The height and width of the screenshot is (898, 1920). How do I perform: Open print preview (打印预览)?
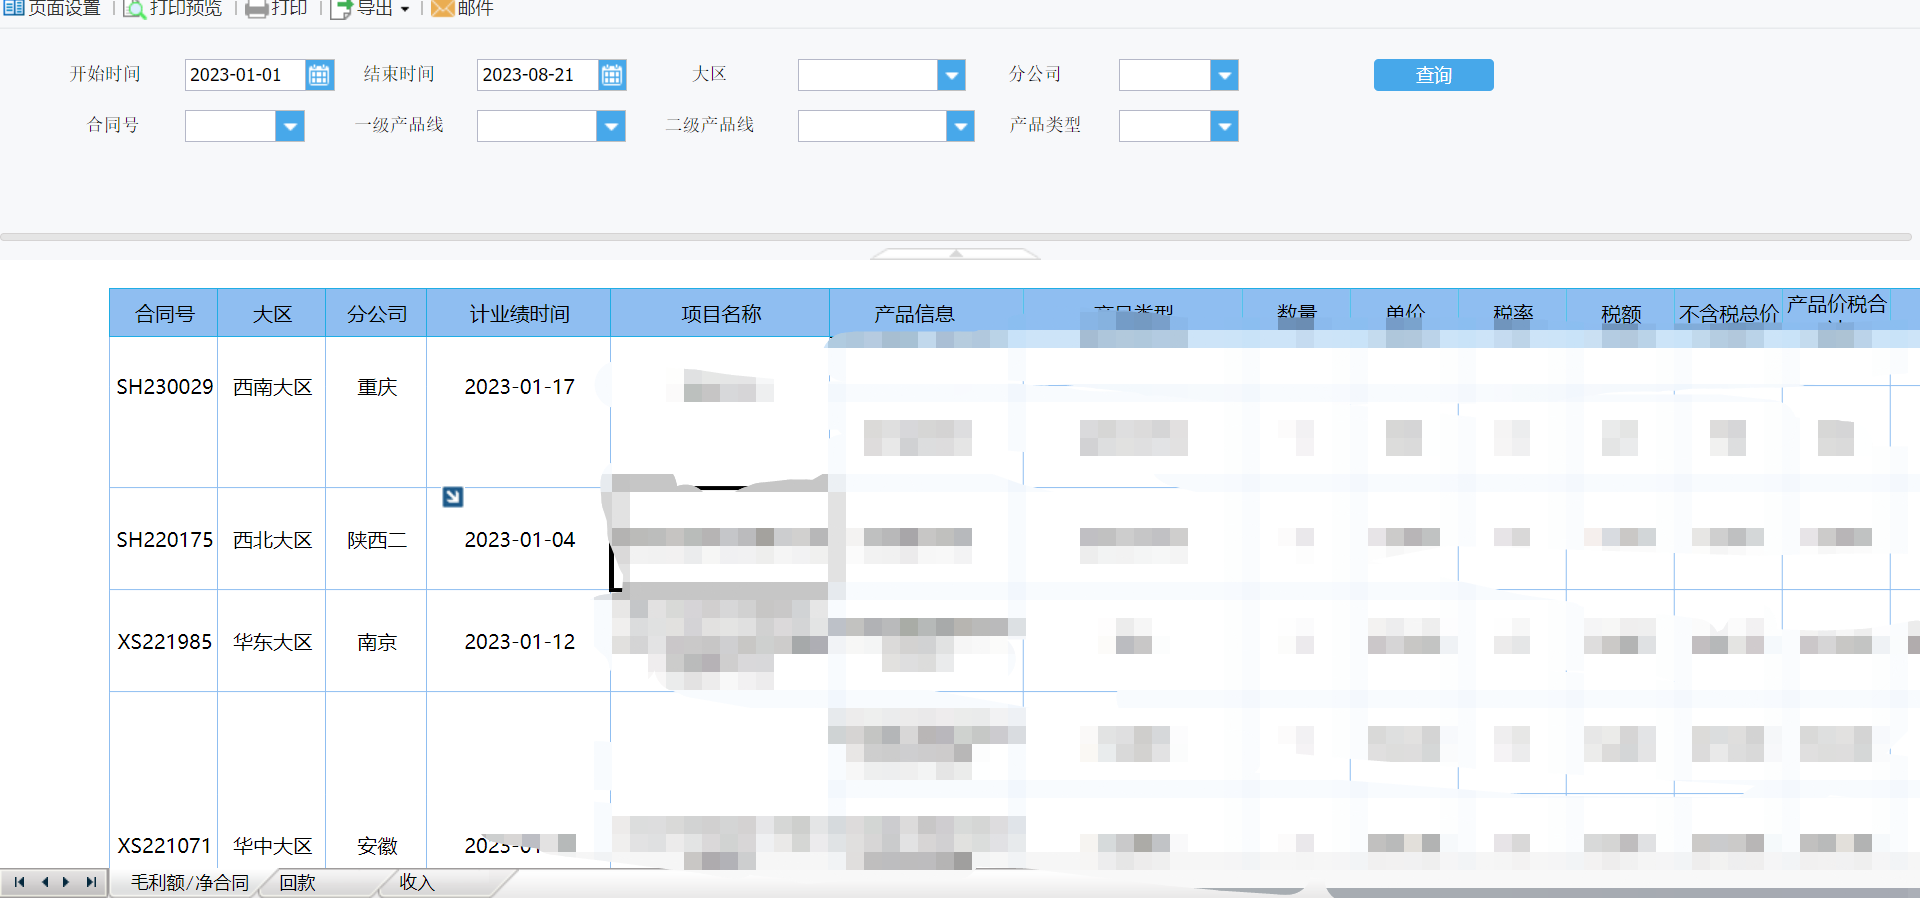172,8
